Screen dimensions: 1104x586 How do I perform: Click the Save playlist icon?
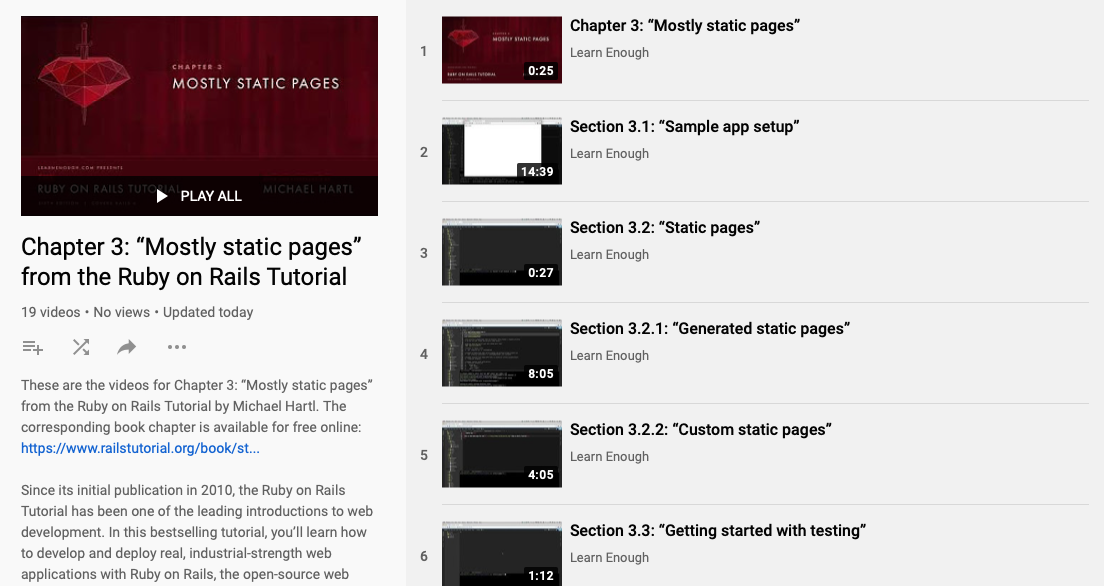coord(33,347)
